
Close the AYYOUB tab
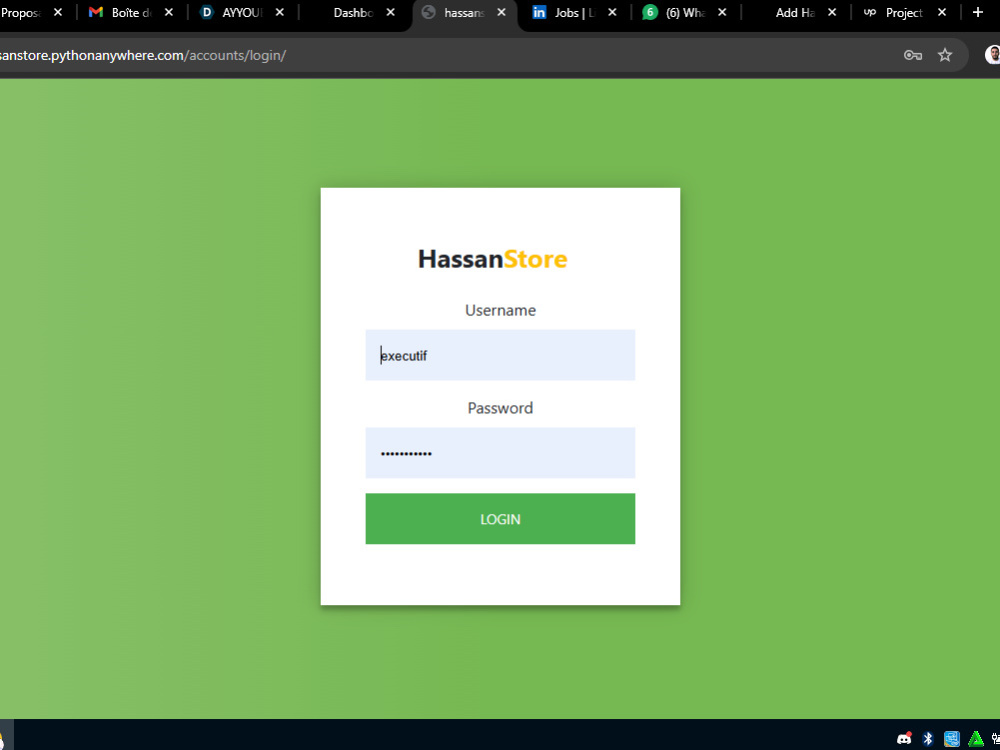coord(279,12)
